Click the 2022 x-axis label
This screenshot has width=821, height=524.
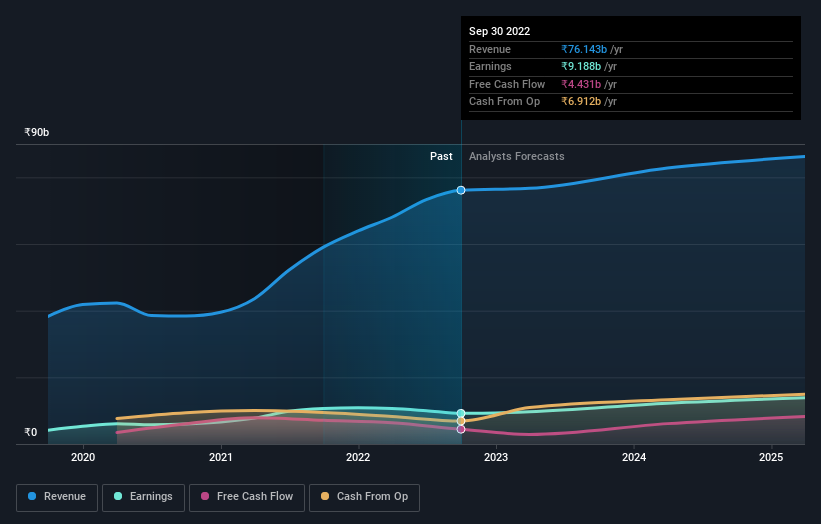358,458
